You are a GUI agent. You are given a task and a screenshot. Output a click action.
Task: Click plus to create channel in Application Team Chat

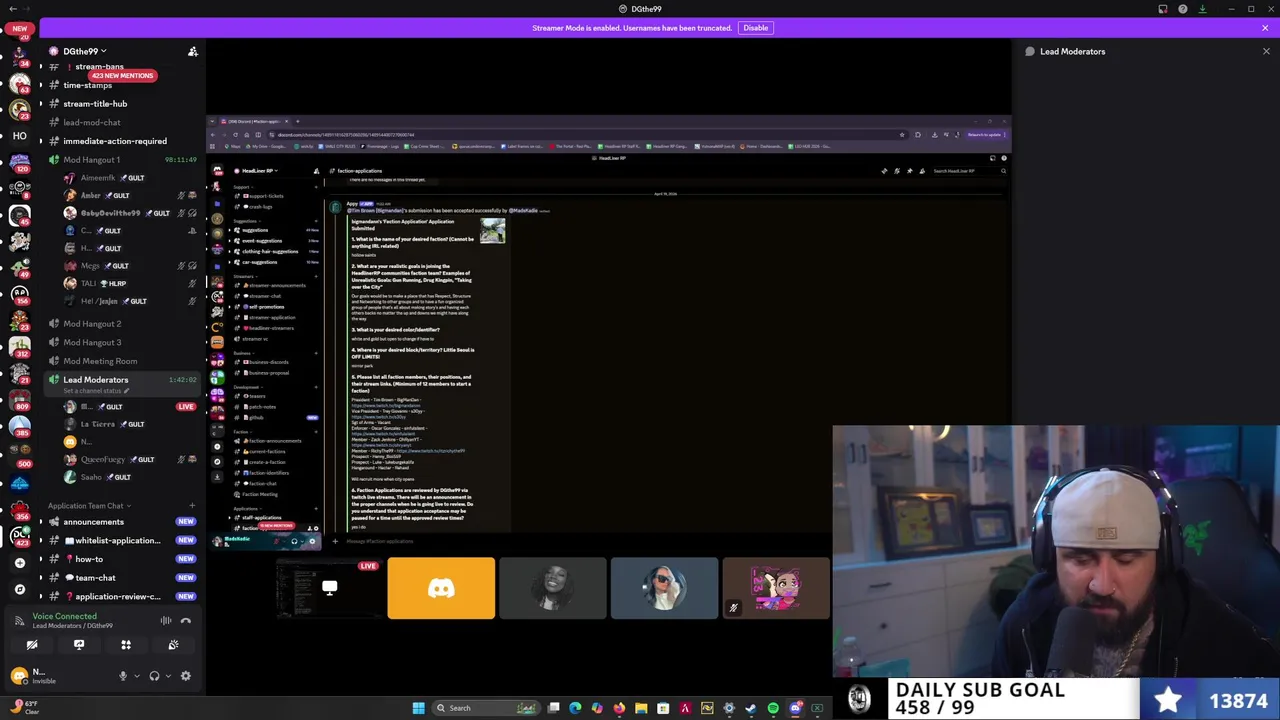tap(192, 506)
